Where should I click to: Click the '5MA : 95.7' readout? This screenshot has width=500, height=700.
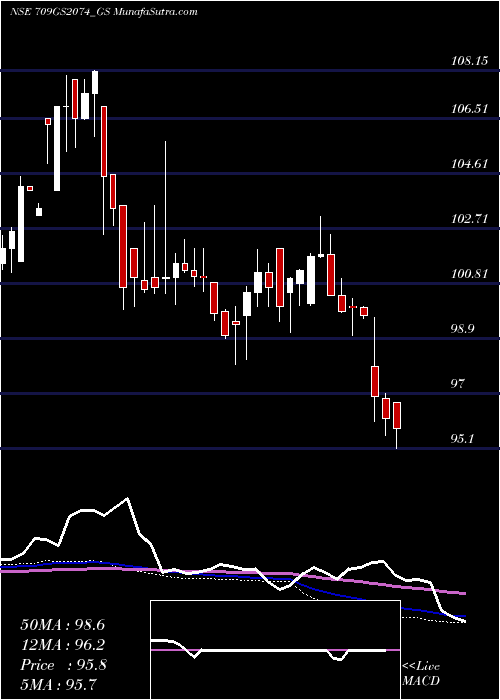(58, 685)
